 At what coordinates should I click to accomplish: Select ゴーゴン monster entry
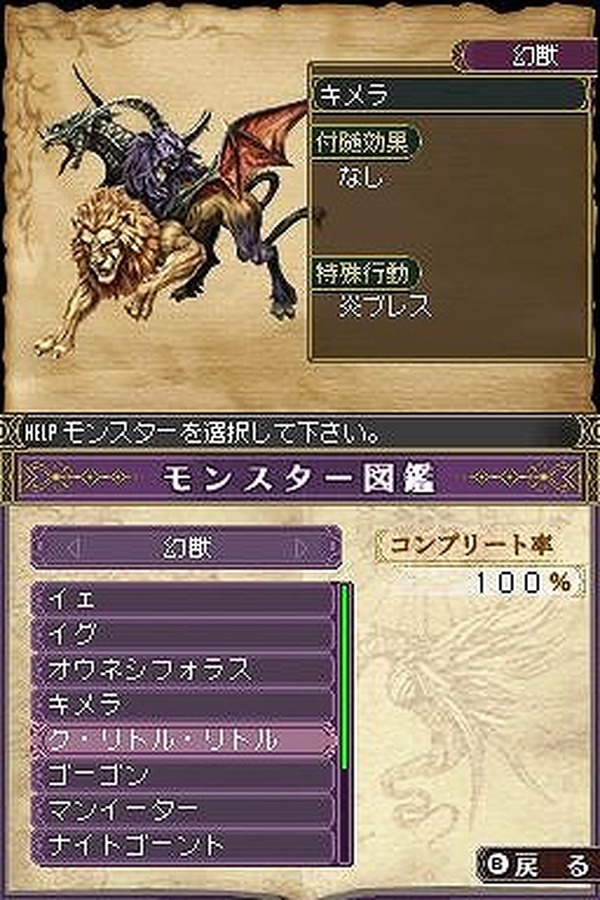pyautogui.click(x=183, y=774)
